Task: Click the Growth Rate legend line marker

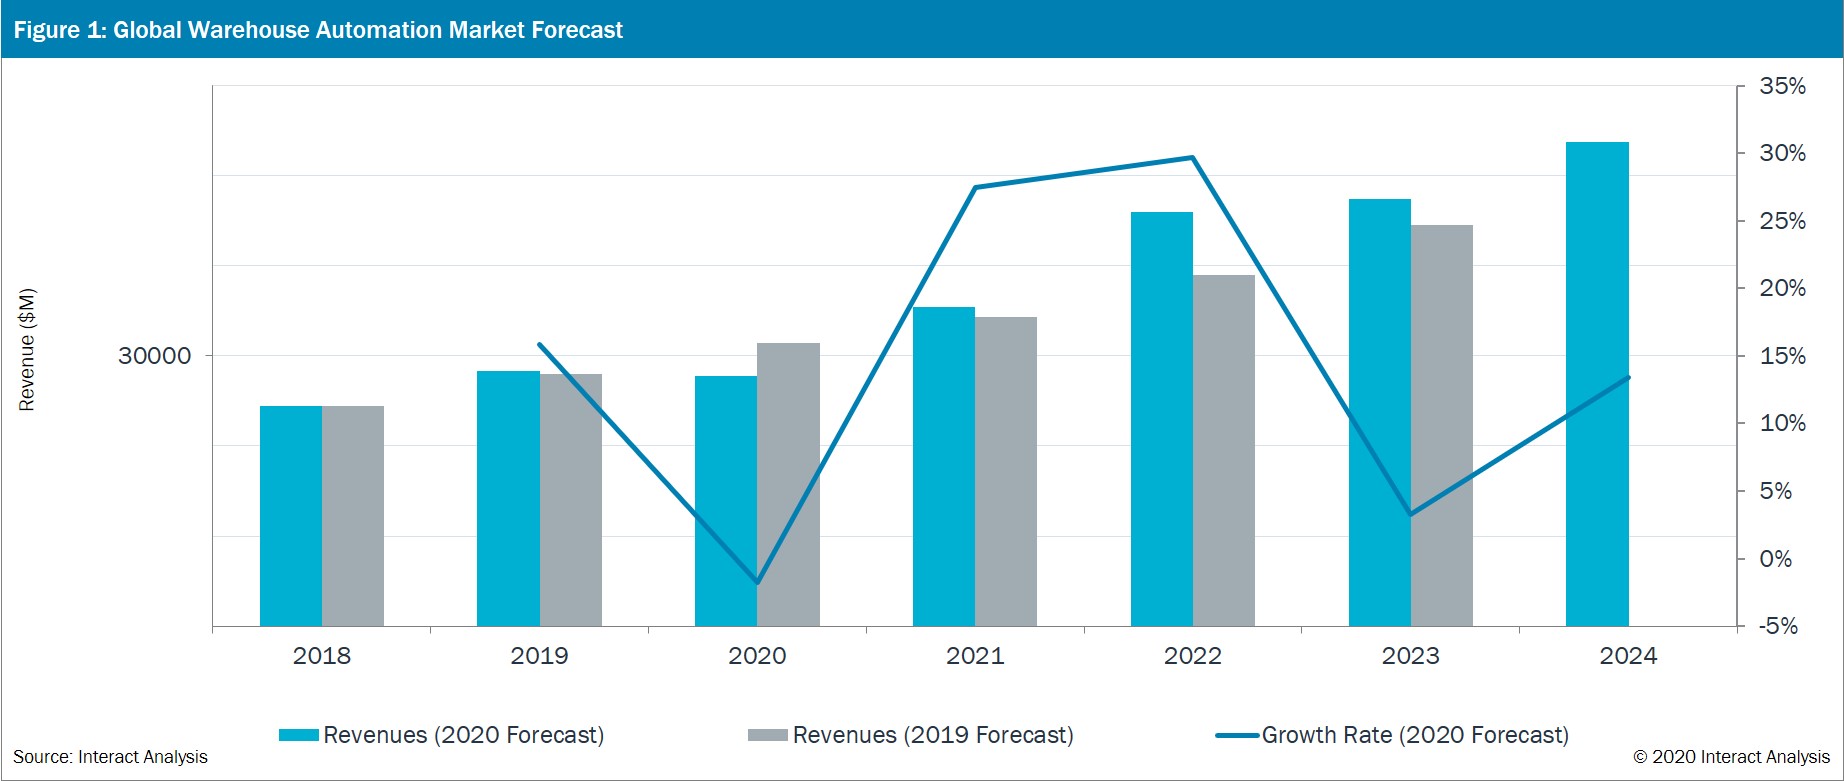Action: pos(1237,735)
